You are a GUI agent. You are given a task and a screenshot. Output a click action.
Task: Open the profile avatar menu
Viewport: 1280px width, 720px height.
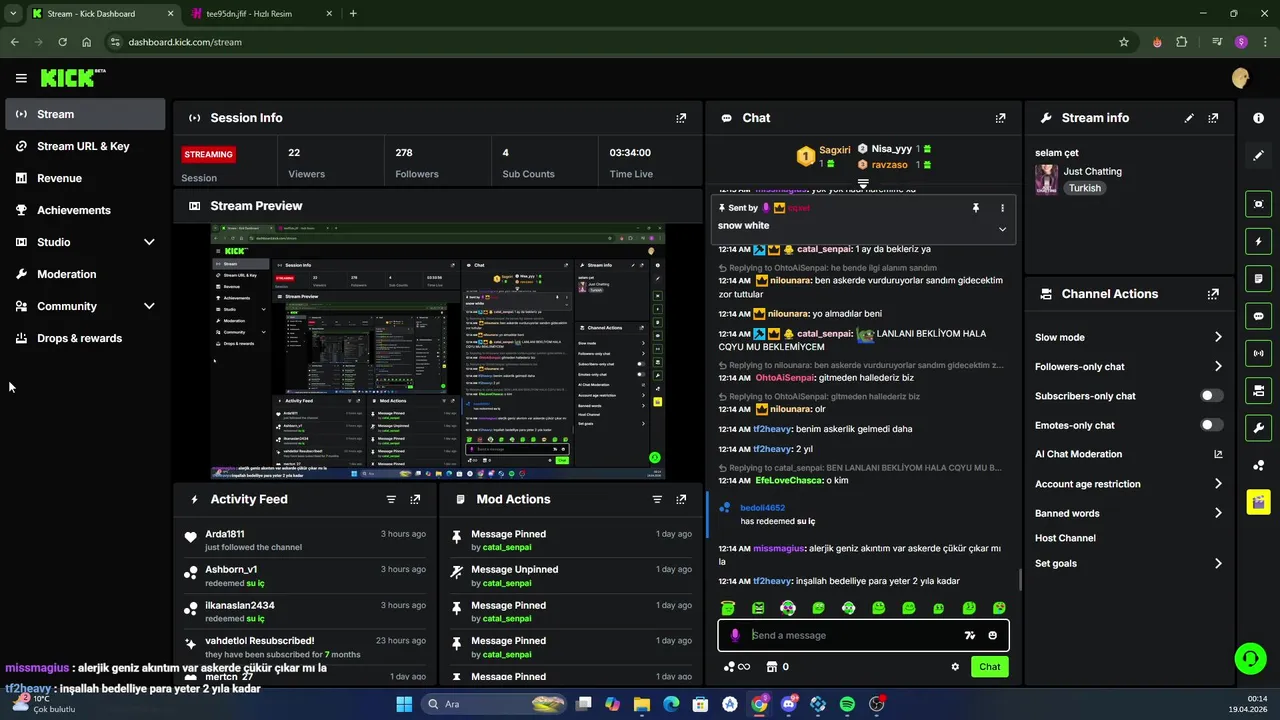[1240, 78]
